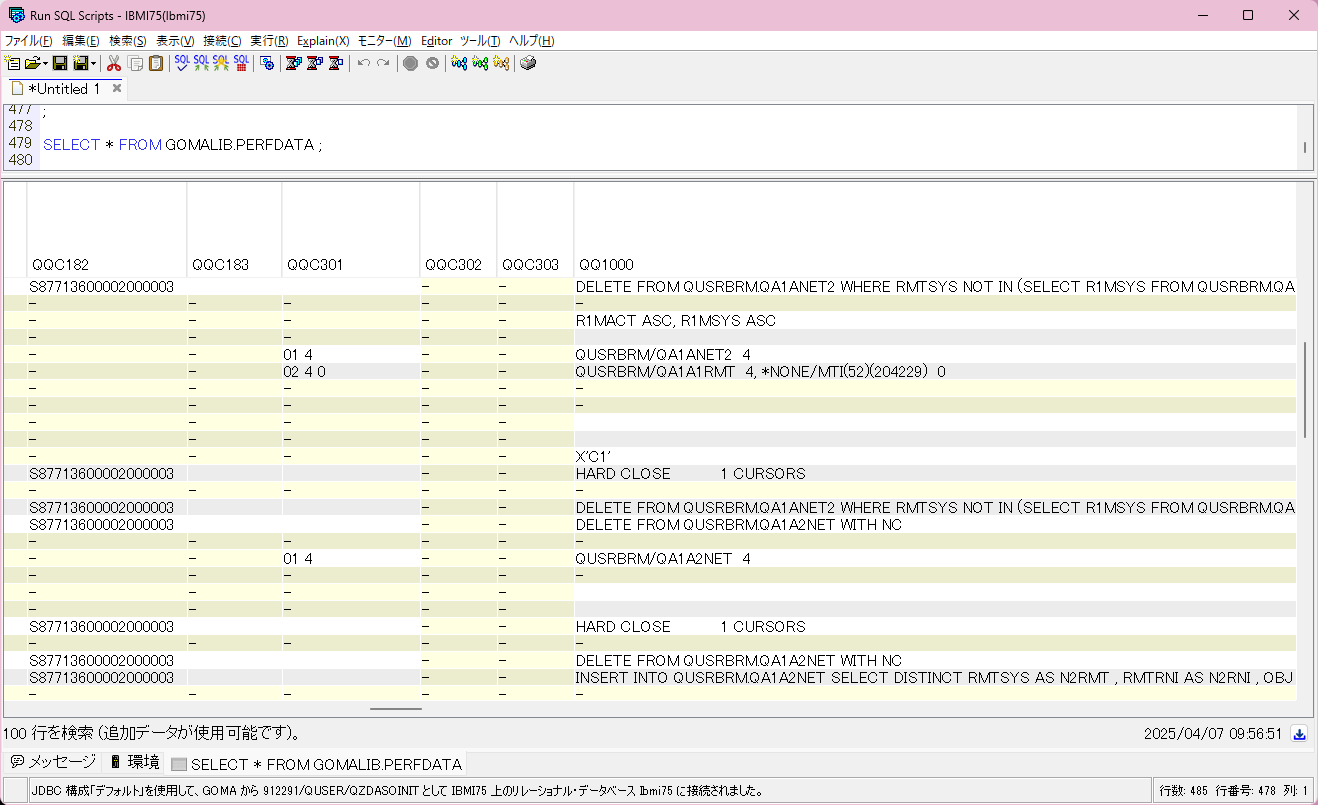
Task: Open the 接続(C) menu
Action: (222, 41)
